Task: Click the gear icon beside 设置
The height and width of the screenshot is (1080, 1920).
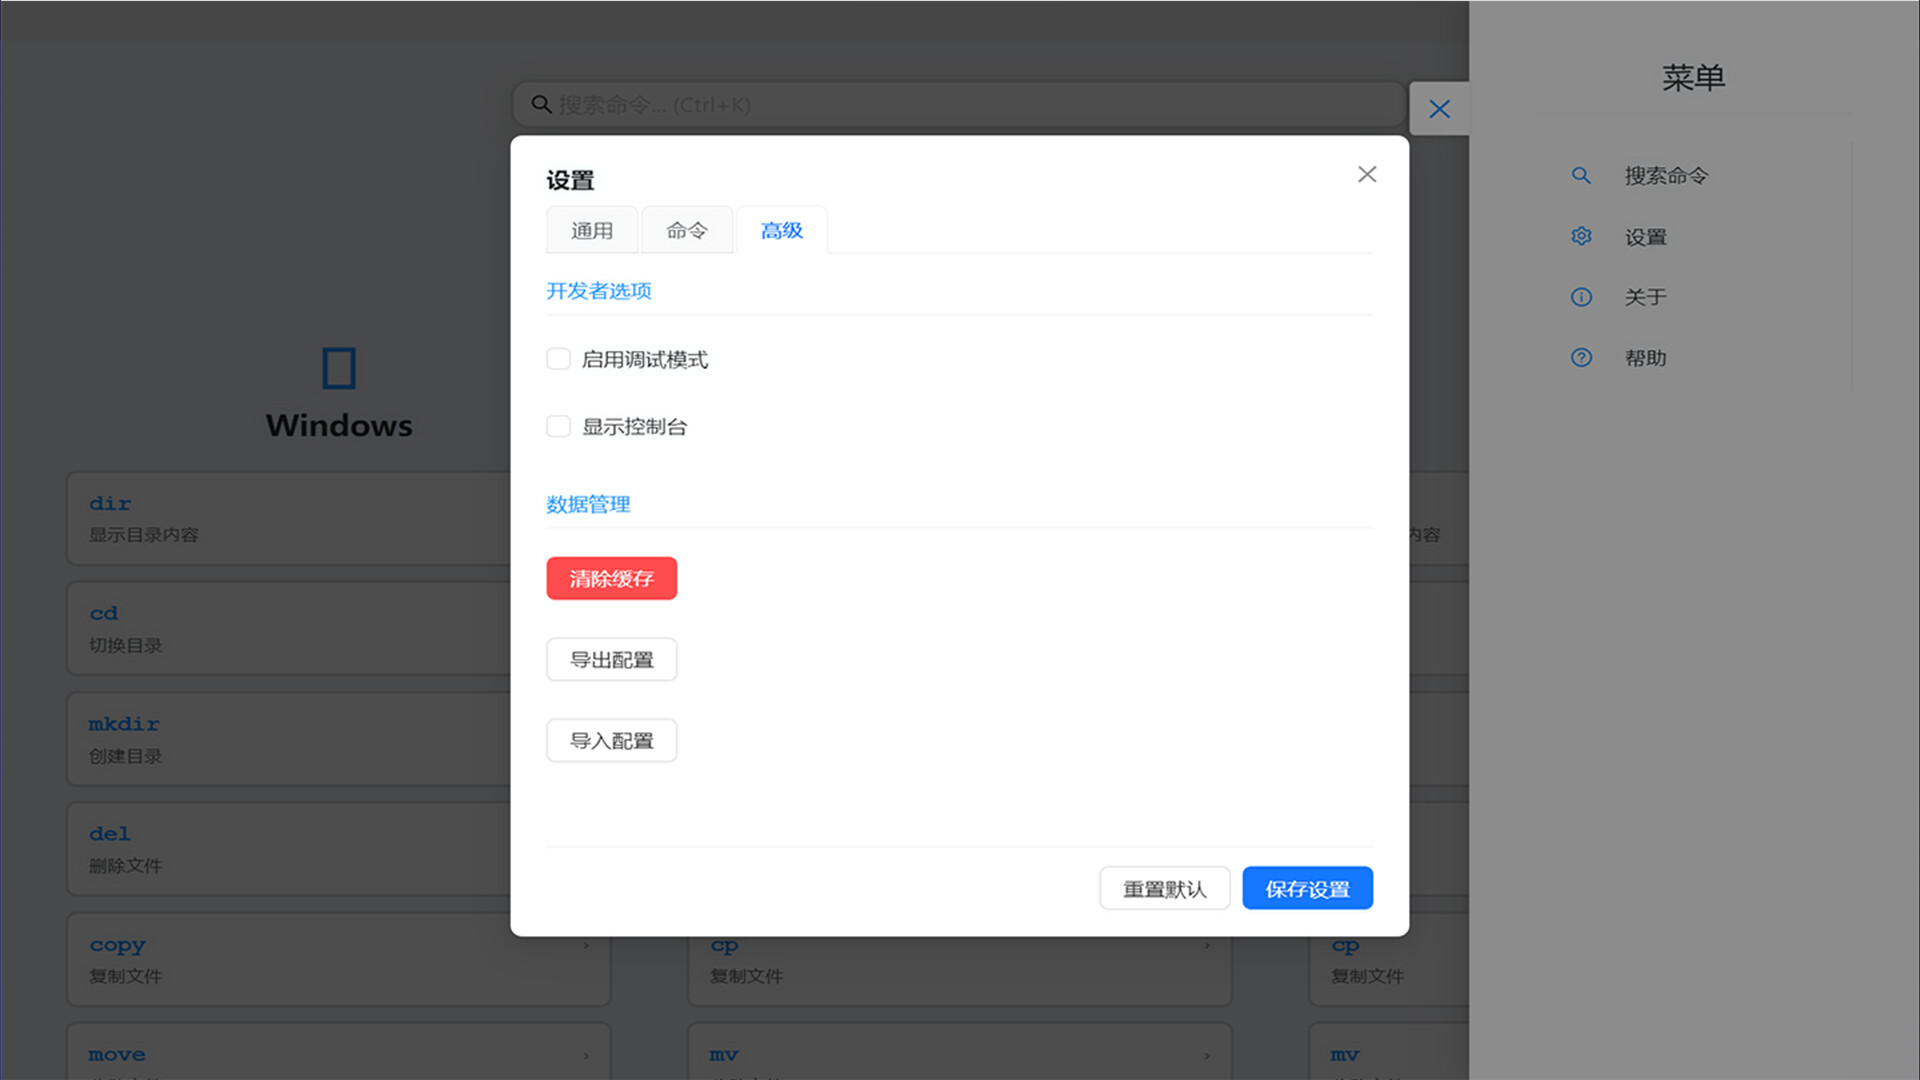Action: tap(1581, 236)
